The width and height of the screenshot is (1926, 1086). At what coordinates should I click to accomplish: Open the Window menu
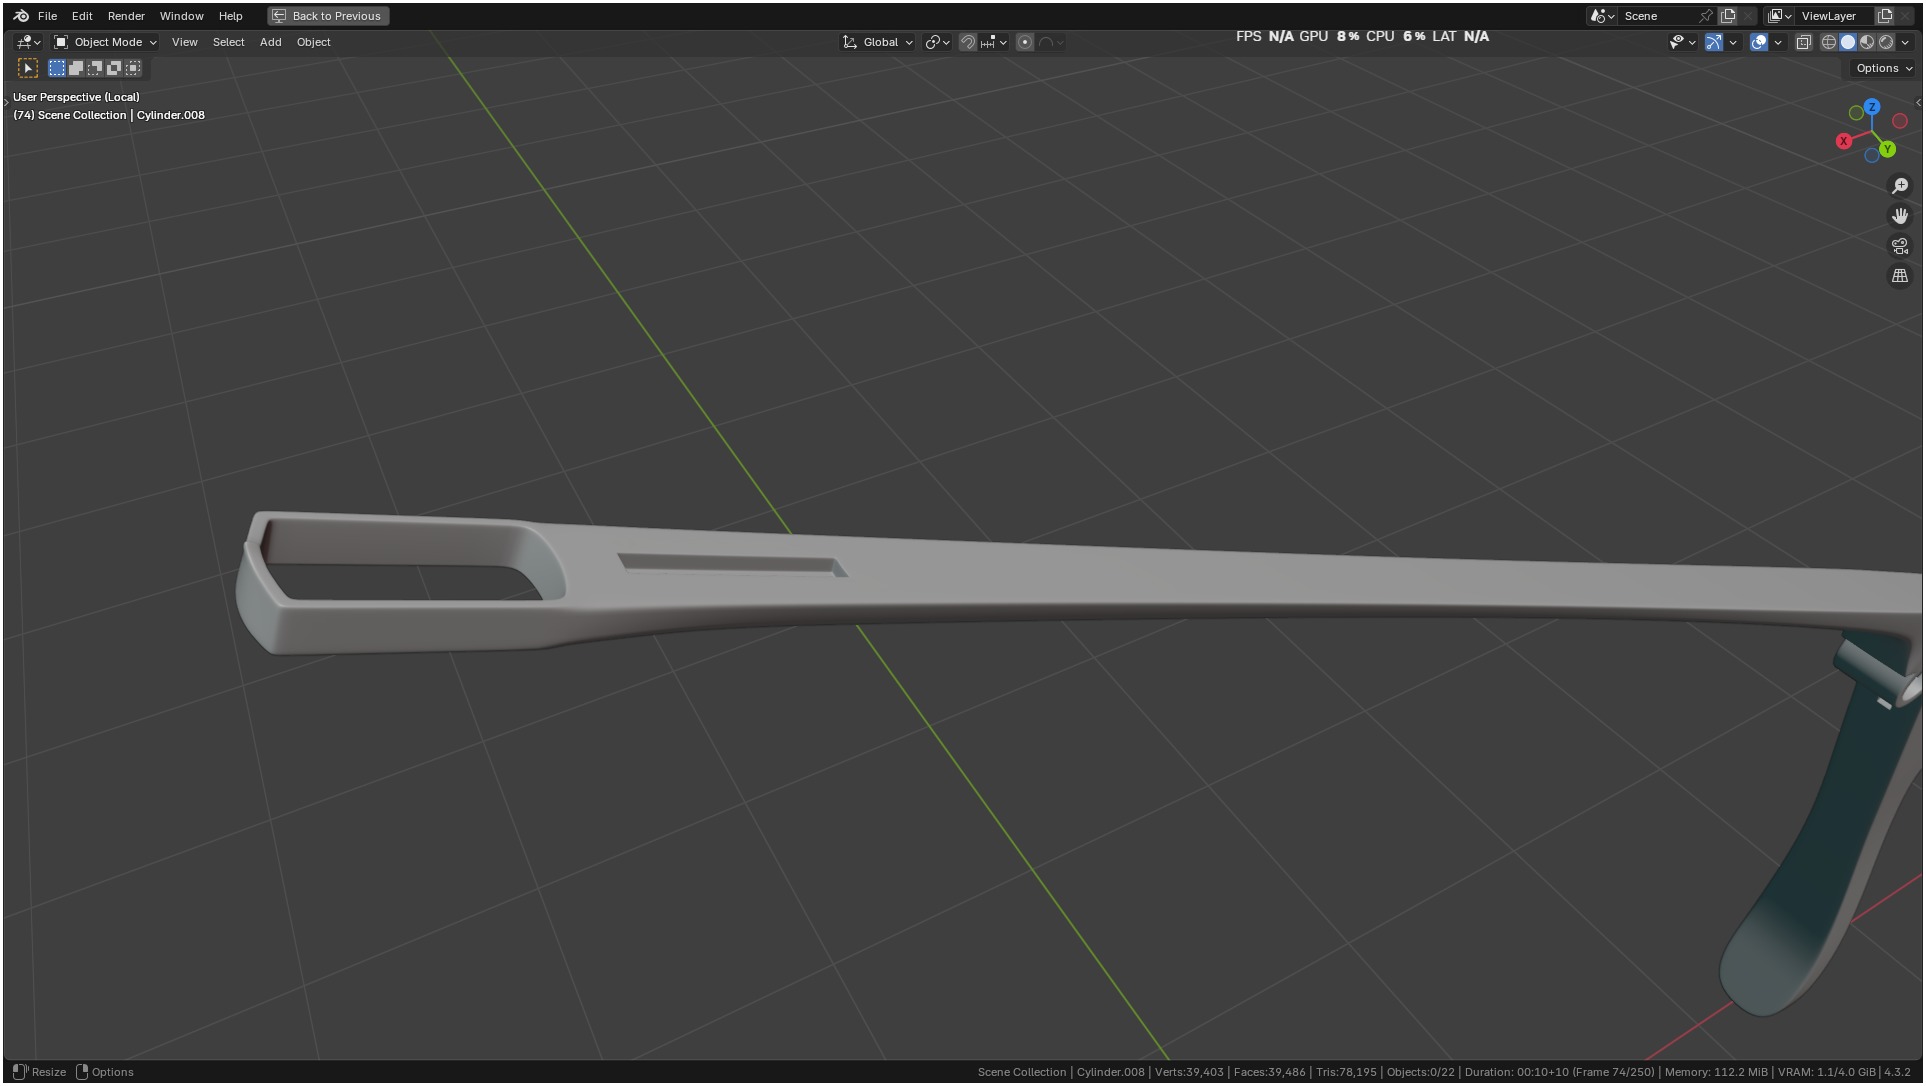click(x=181, y=16)
